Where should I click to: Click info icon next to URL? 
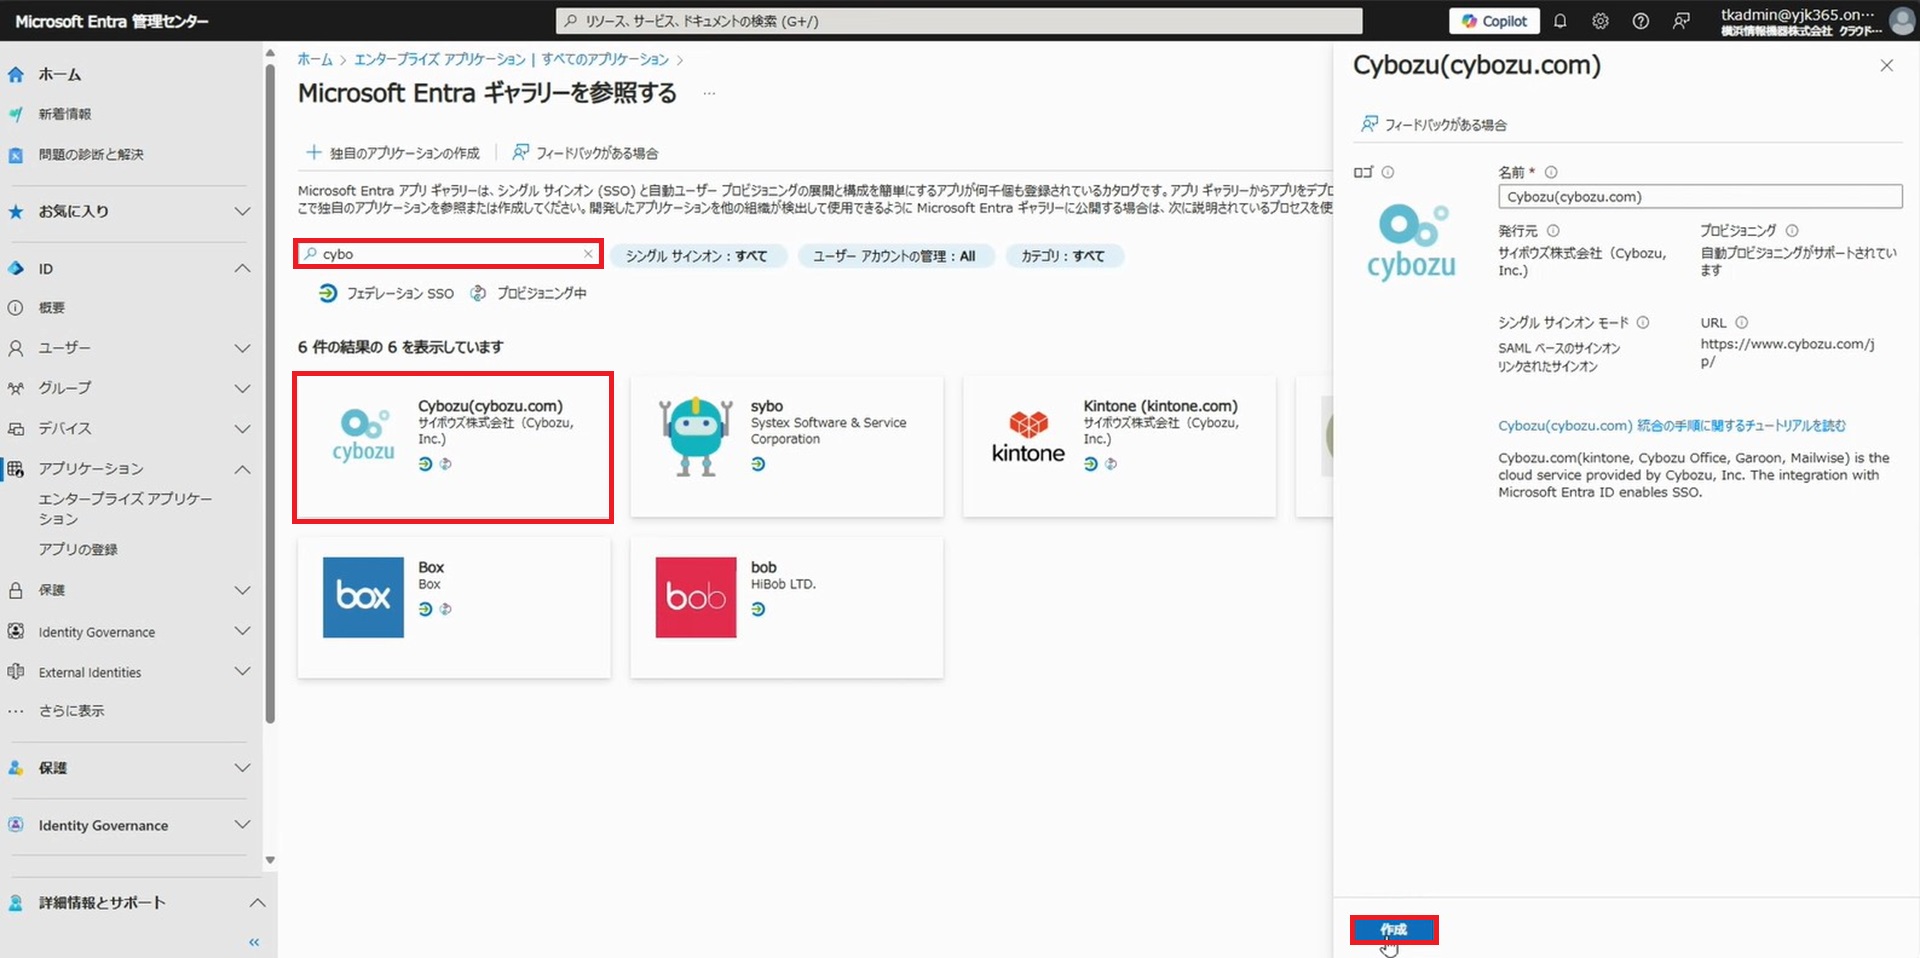[1741, 323]
